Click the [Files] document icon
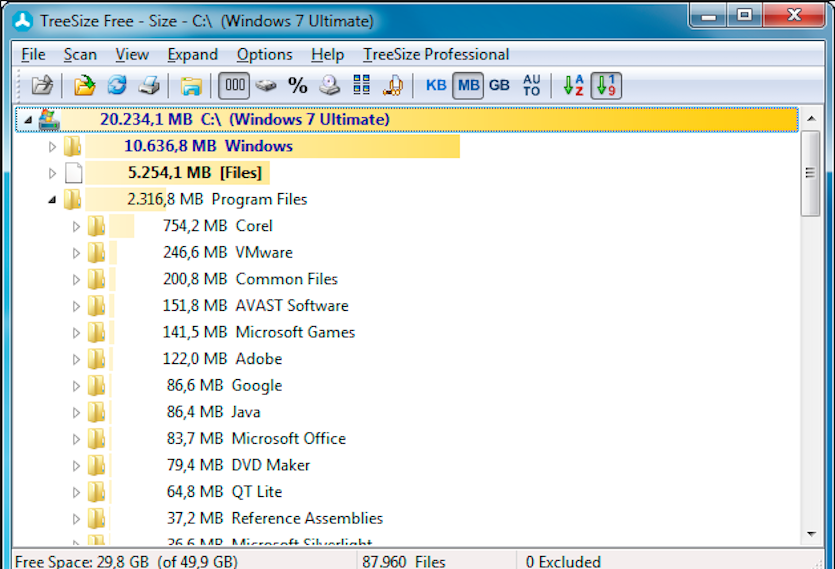Image resolution: width=835 pixels, height=569 pixels. pyautogui.click(x=73, y=173)
